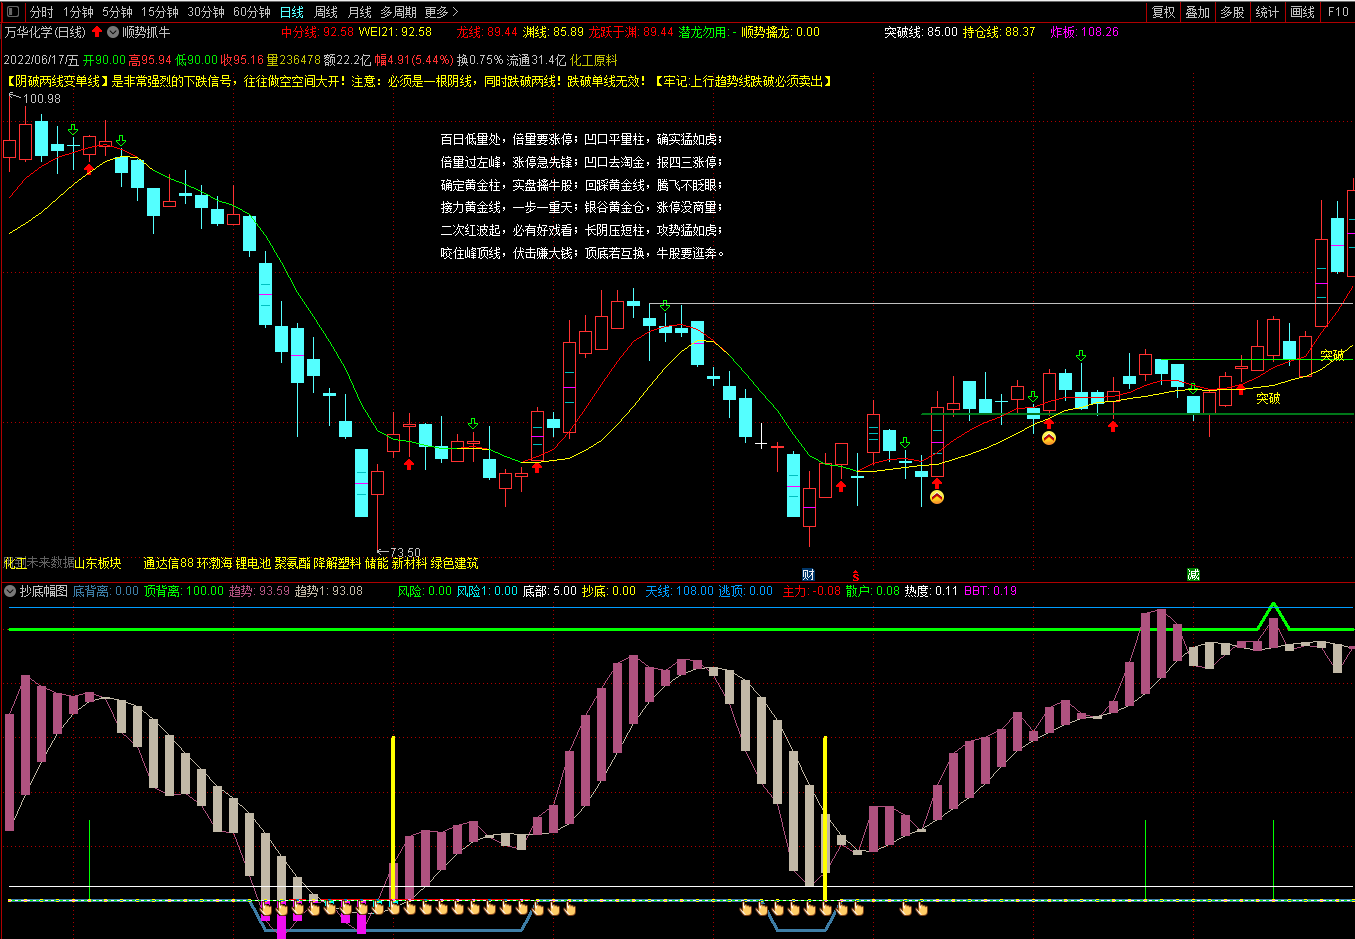Open the 画线 drawing tools

[x=1303, y=12]
